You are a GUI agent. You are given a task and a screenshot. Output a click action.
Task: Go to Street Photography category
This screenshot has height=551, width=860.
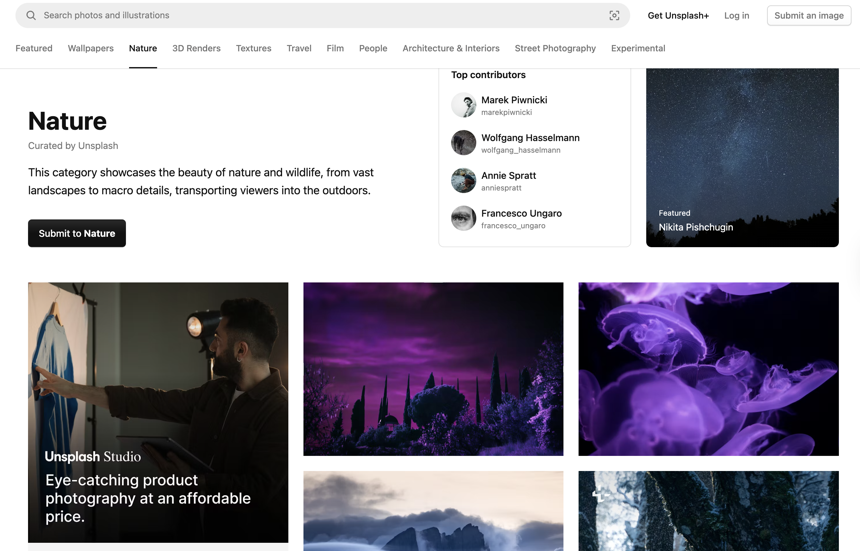[555, 48]
